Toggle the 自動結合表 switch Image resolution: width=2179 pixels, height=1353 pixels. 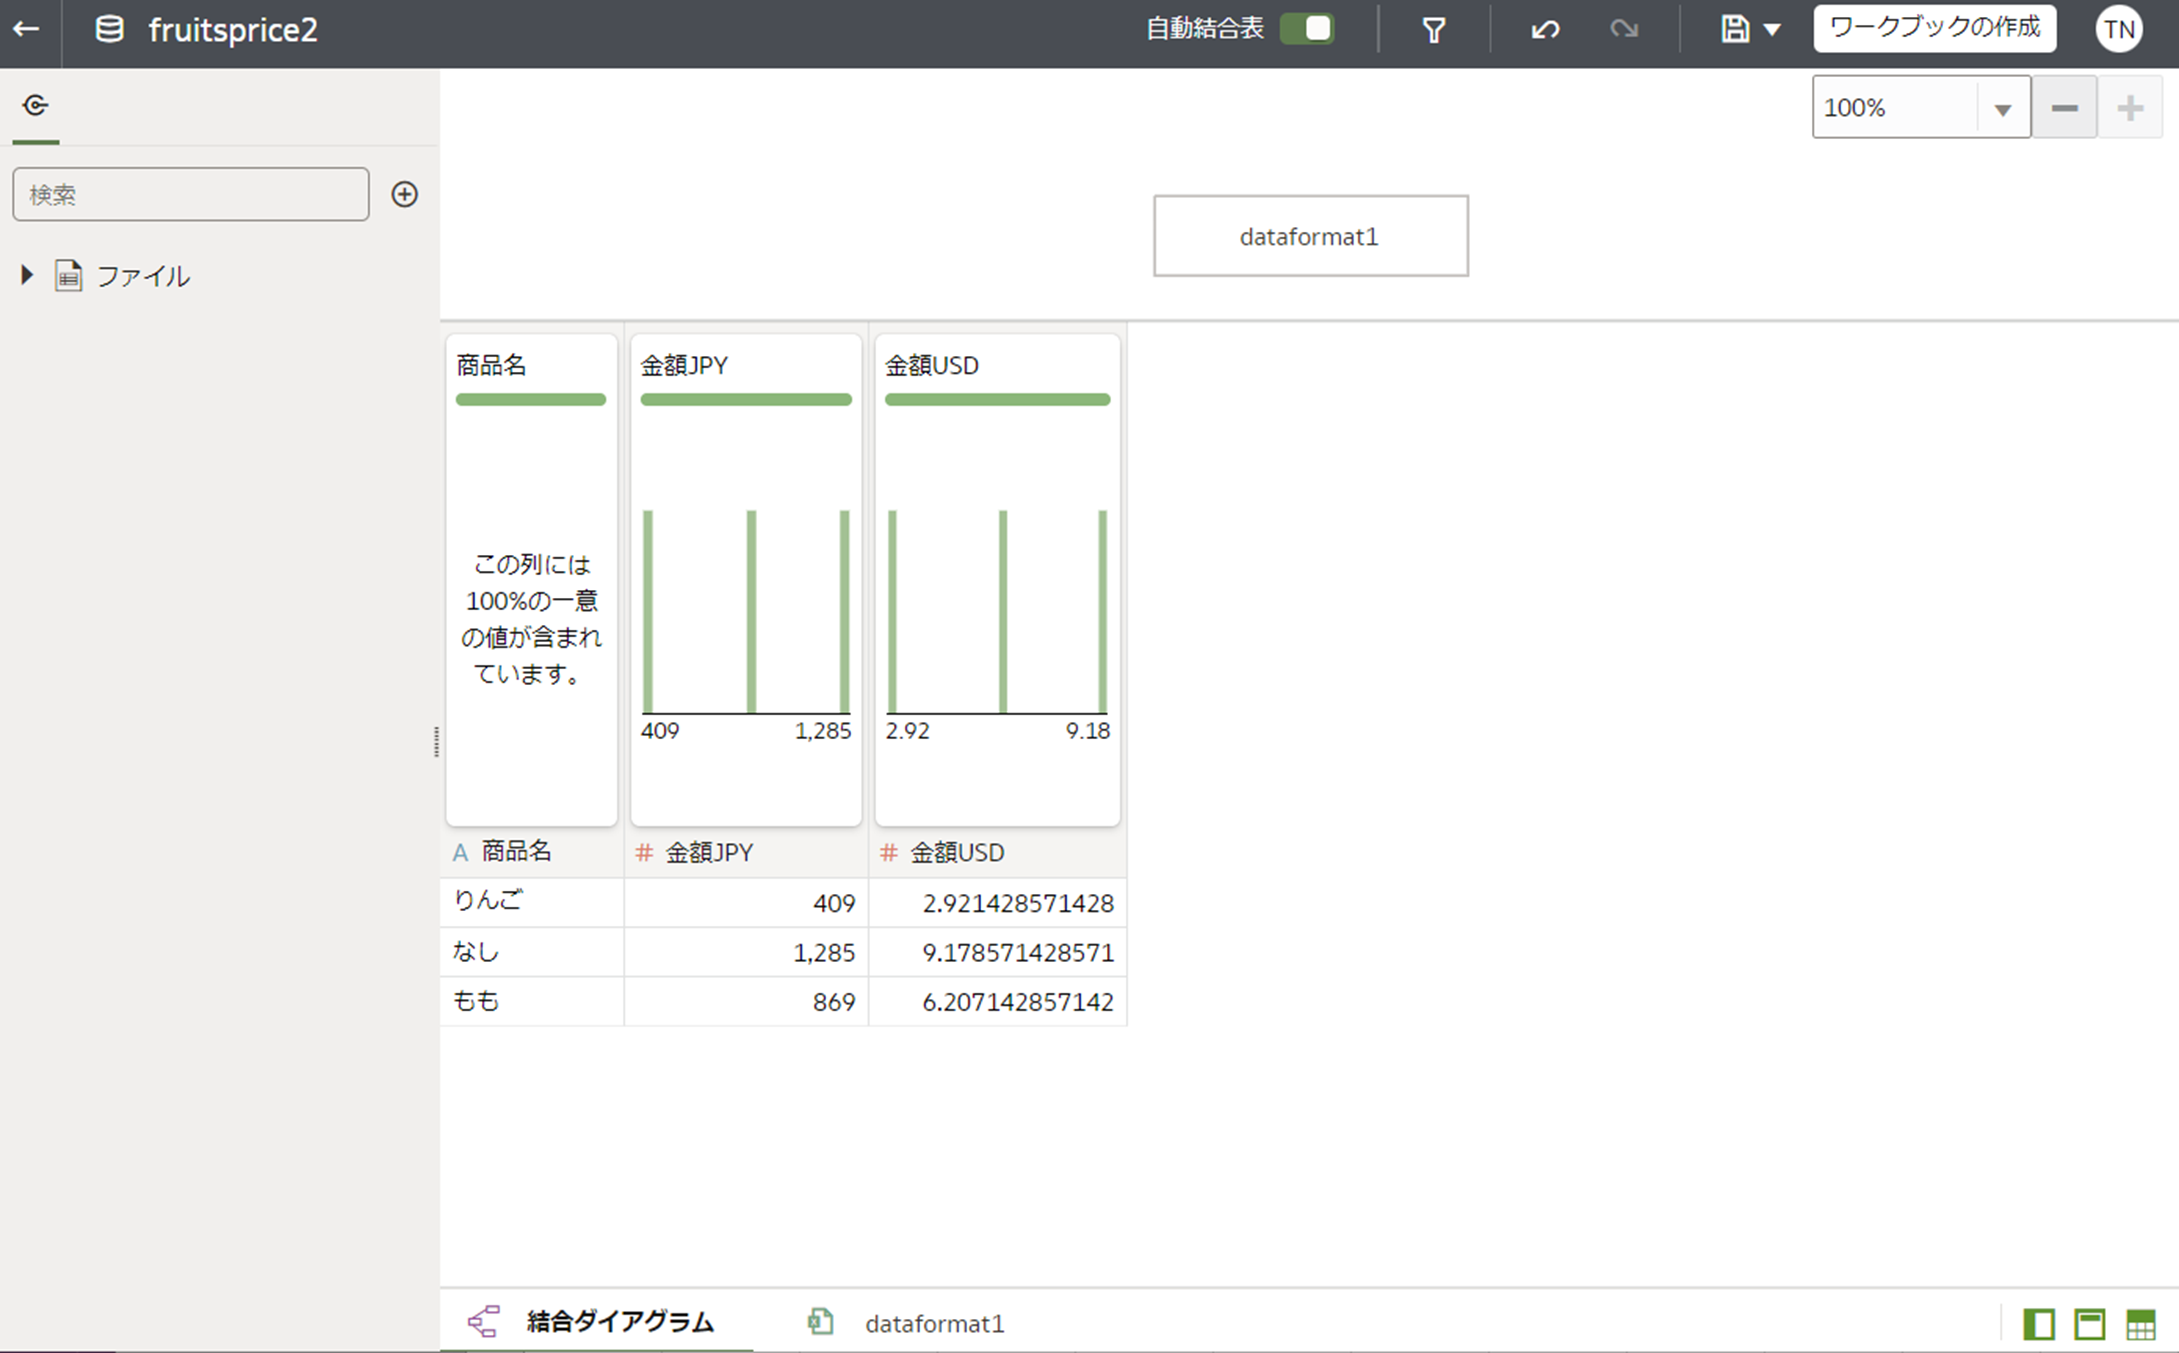coord(1307,29)
